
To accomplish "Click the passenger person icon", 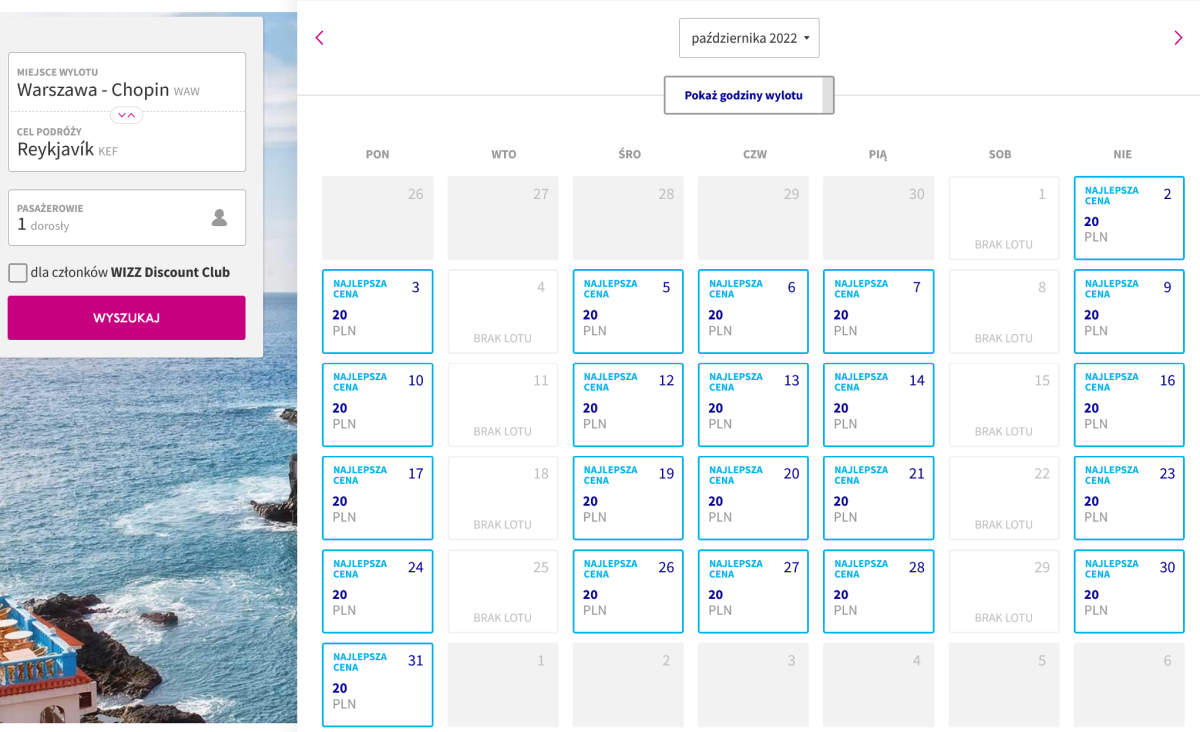I will tap(220, 217).
